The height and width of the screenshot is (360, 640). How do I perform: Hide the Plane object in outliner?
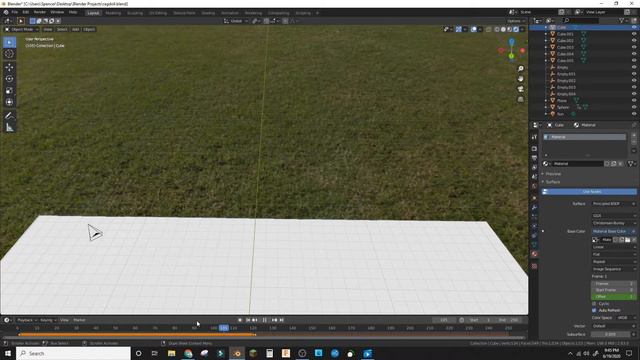[x=634, y=100]
